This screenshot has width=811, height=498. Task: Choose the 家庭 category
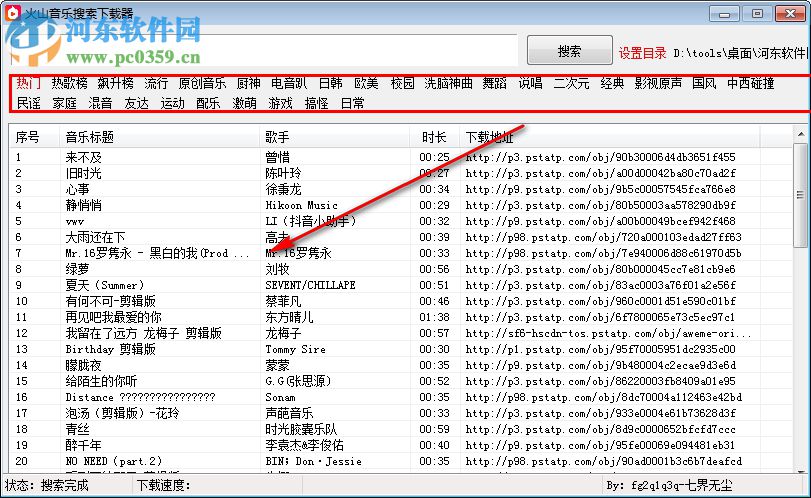65,103
